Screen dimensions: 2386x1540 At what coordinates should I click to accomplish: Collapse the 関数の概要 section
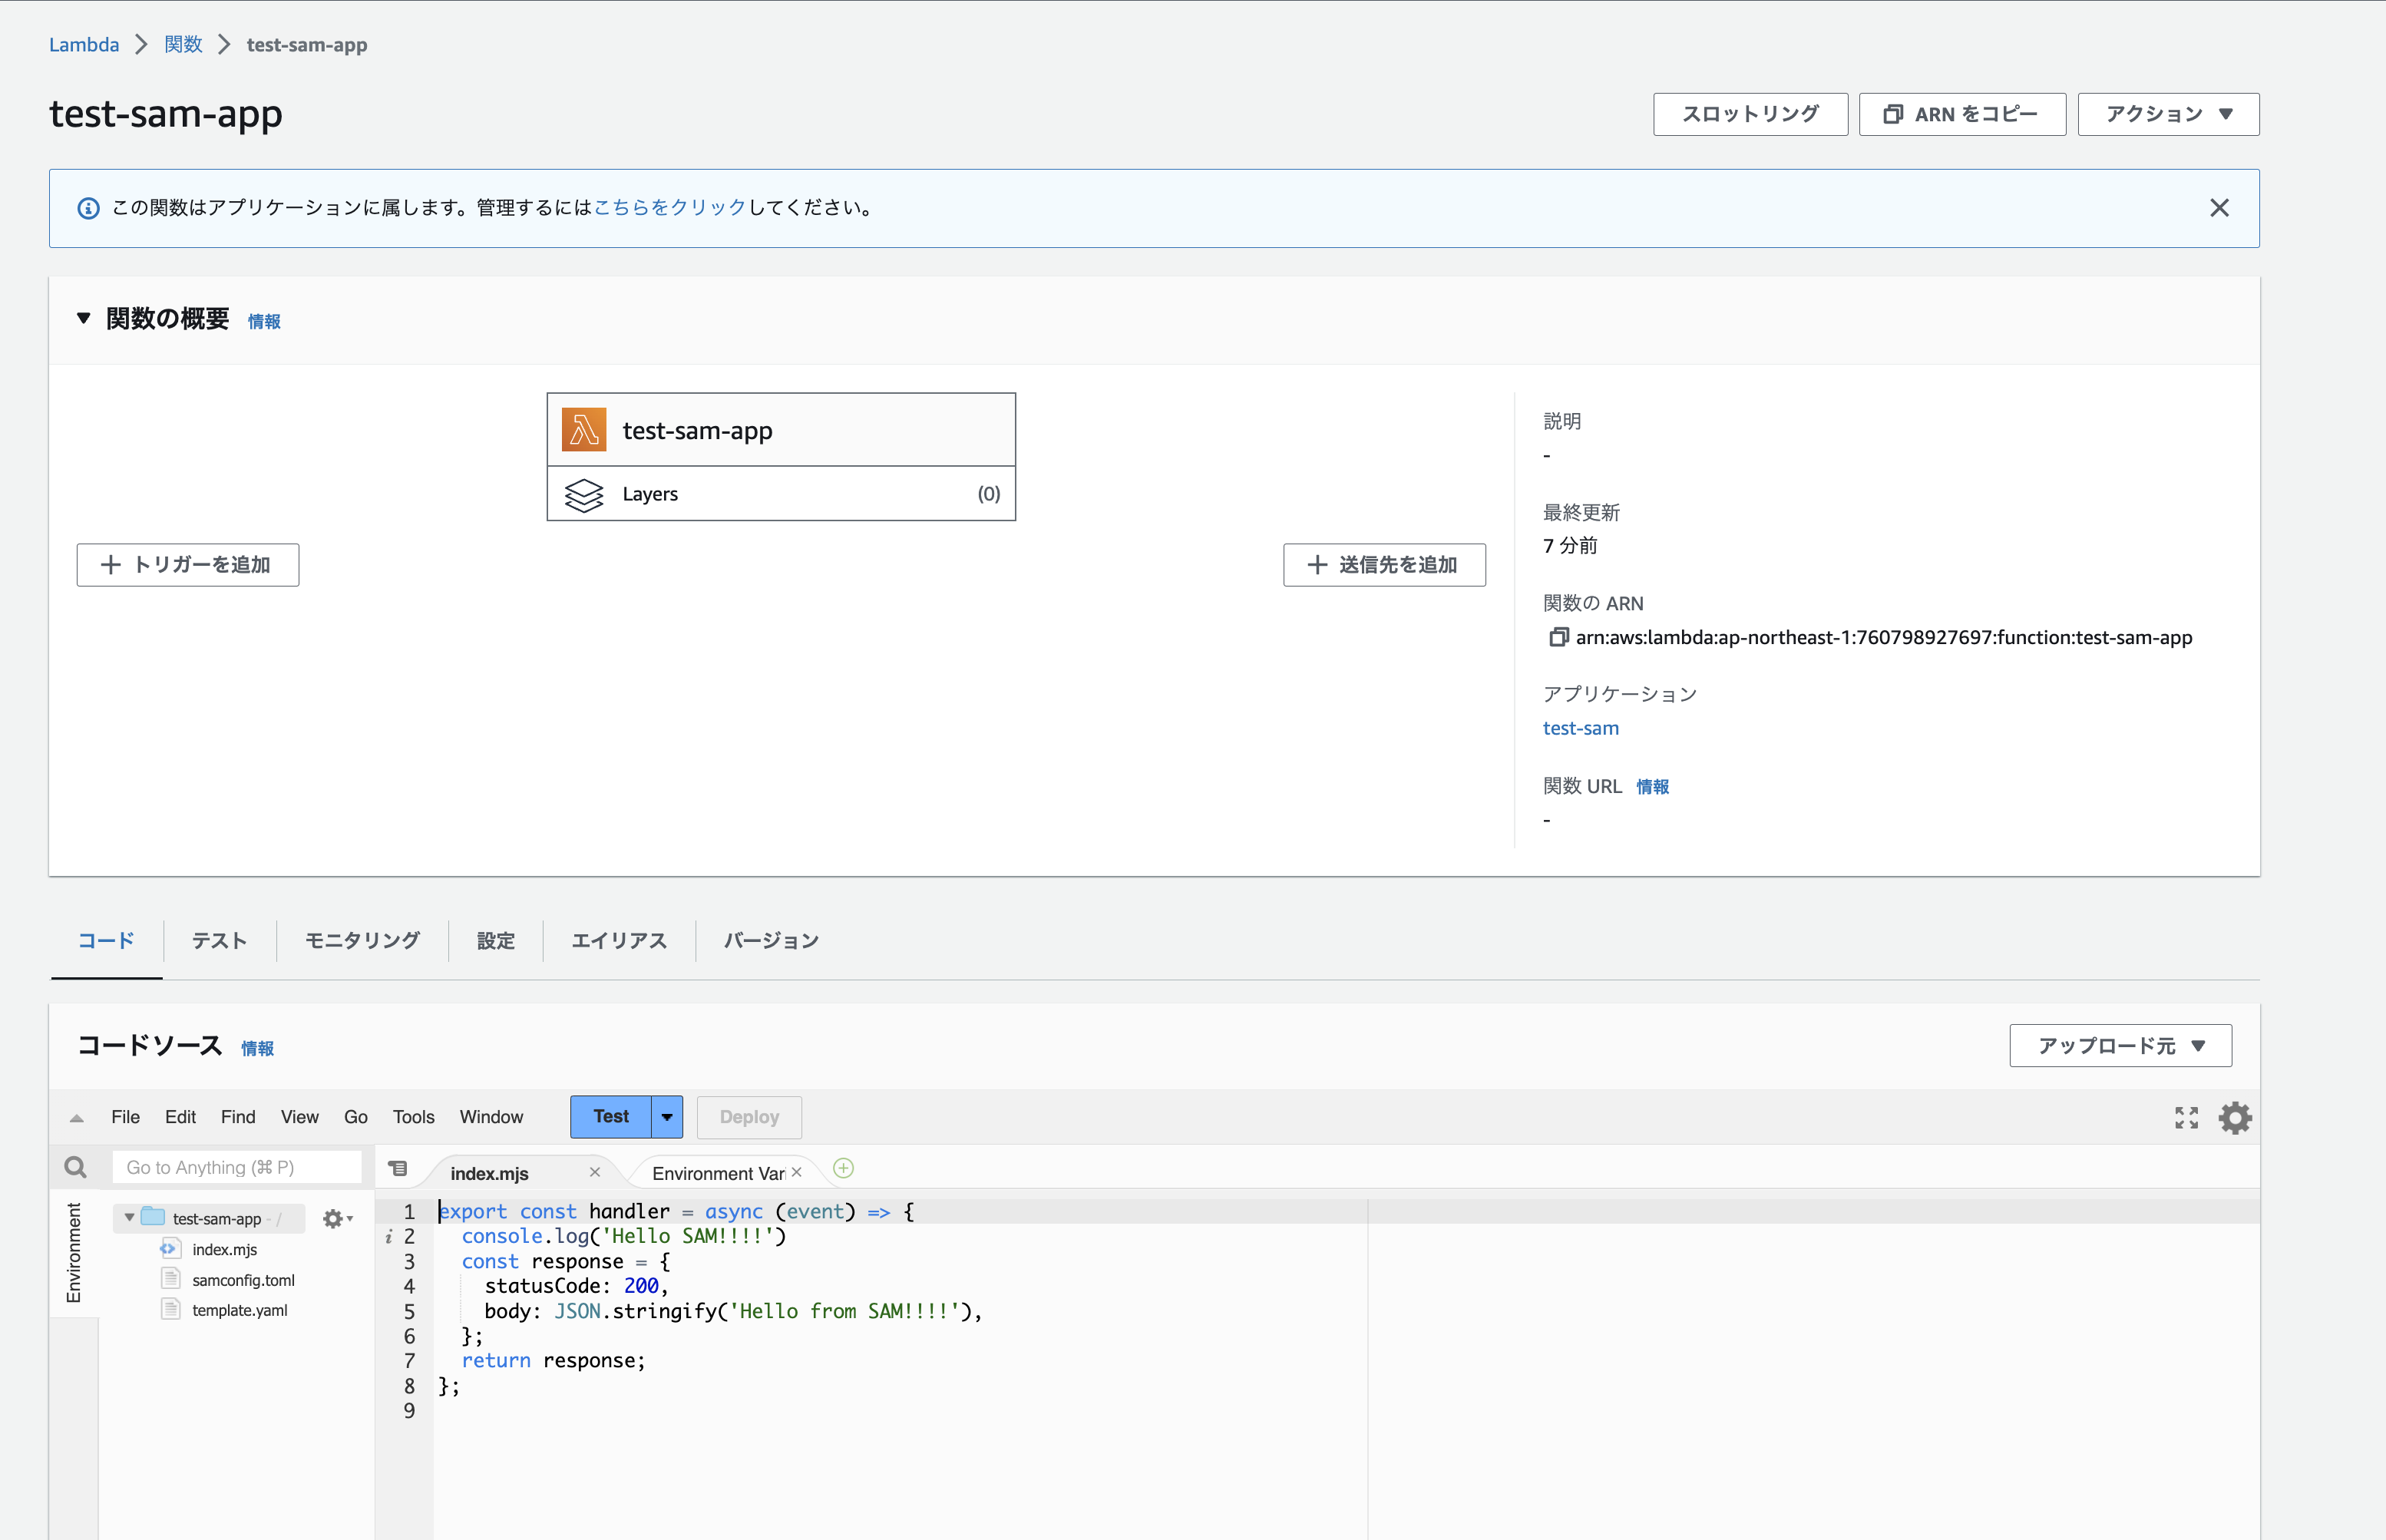[x=84, y=318]
